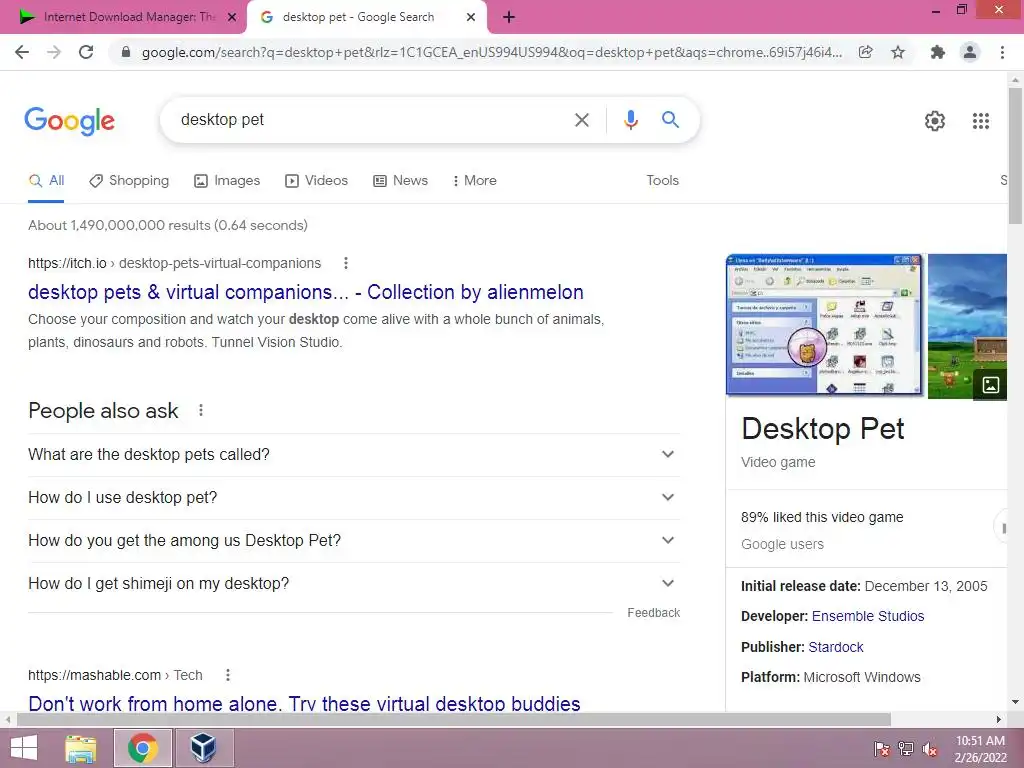Viewport: 1024px width, 768px height.
Task: Select the All results tab
Action: 46,181
